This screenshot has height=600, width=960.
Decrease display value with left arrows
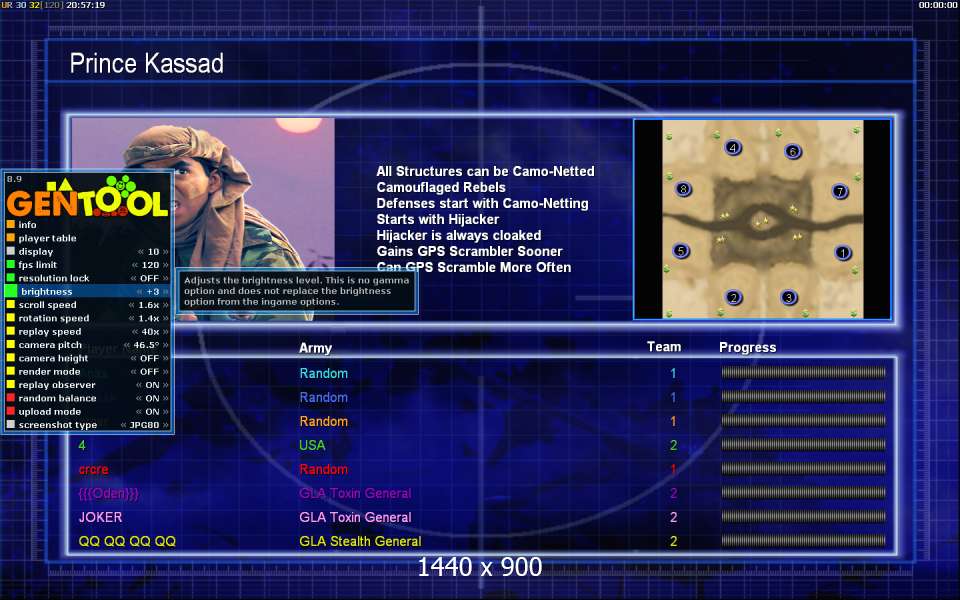click(141, 252)
